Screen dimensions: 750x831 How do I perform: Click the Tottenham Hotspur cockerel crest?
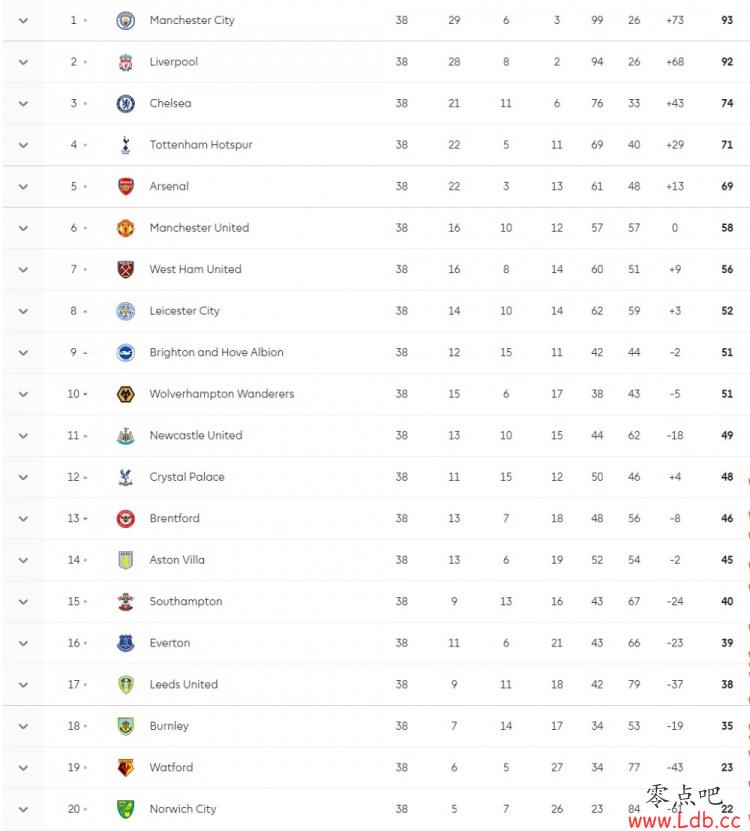point(126,145)
